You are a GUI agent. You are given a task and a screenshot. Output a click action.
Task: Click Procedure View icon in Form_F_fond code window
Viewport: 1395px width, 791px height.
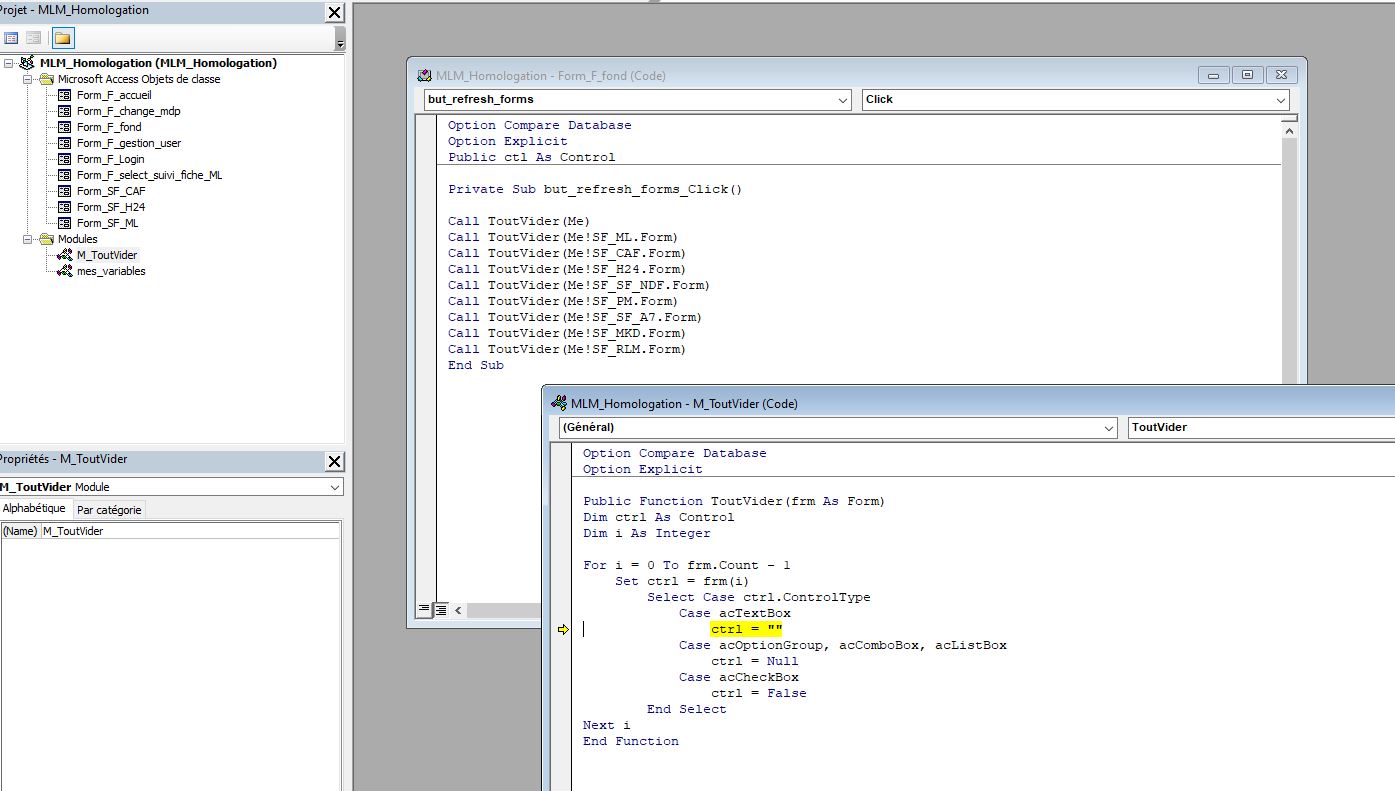(x=424, y=609)
